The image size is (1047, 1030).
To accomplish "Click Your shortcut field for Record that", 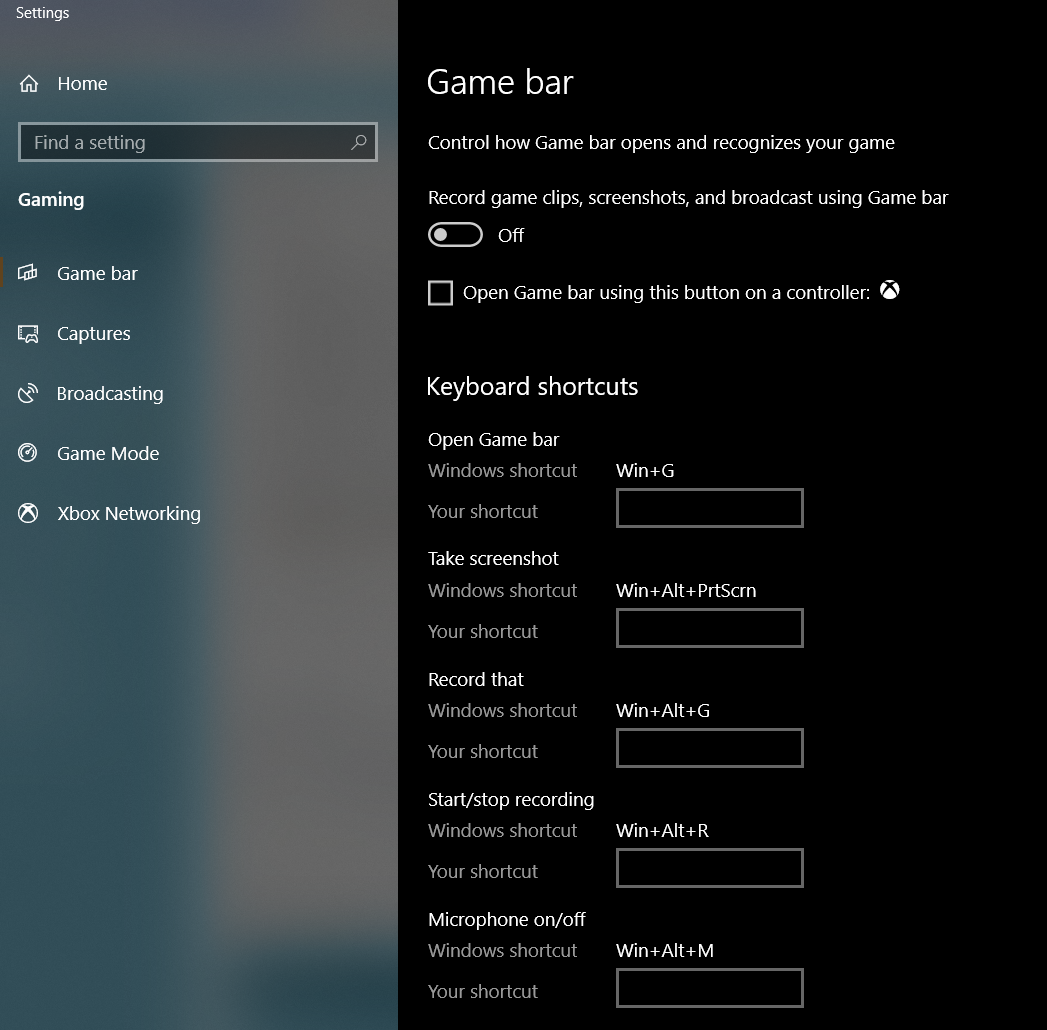I will pos(709,748).
